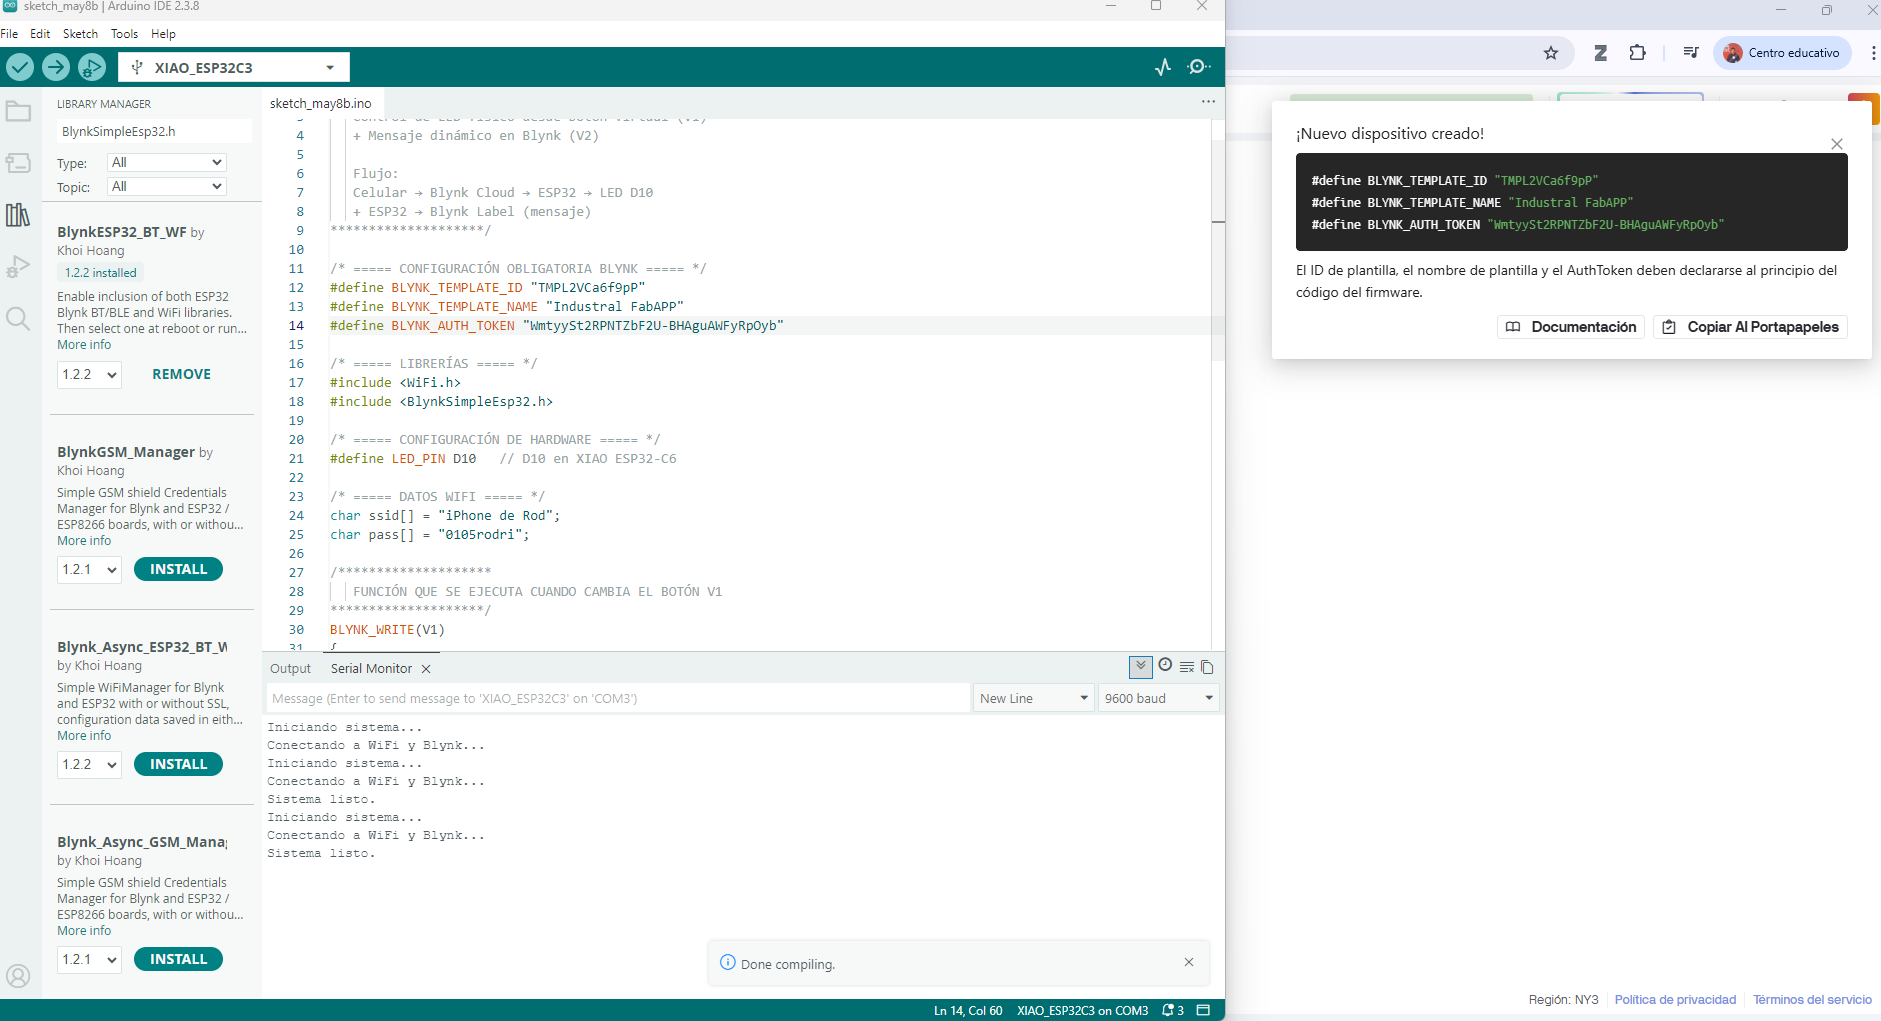This screenshot has height=1021, width=1881.
Task: Toggle autoscroll in Serial Monitor
Action: 1140,666
